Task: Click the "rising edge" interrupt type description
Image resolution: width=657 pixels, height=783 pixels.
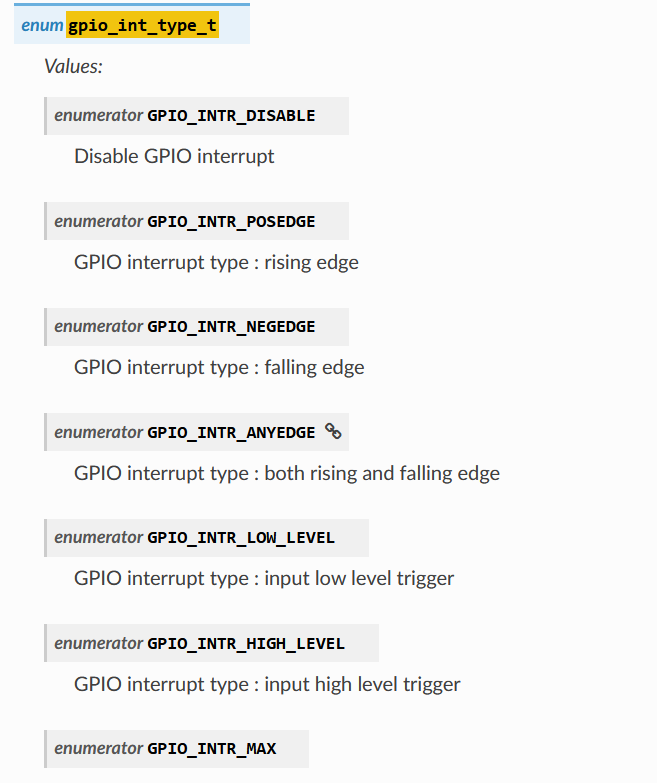Action: point(216,262)
